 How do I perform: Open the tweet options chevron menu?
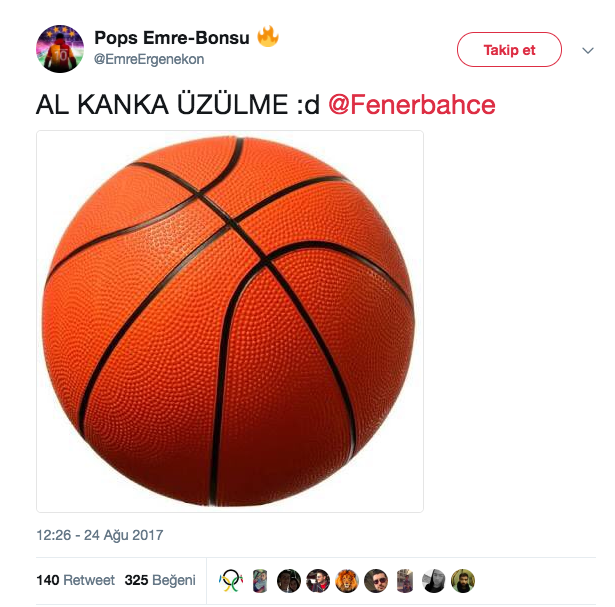[587, 49]
